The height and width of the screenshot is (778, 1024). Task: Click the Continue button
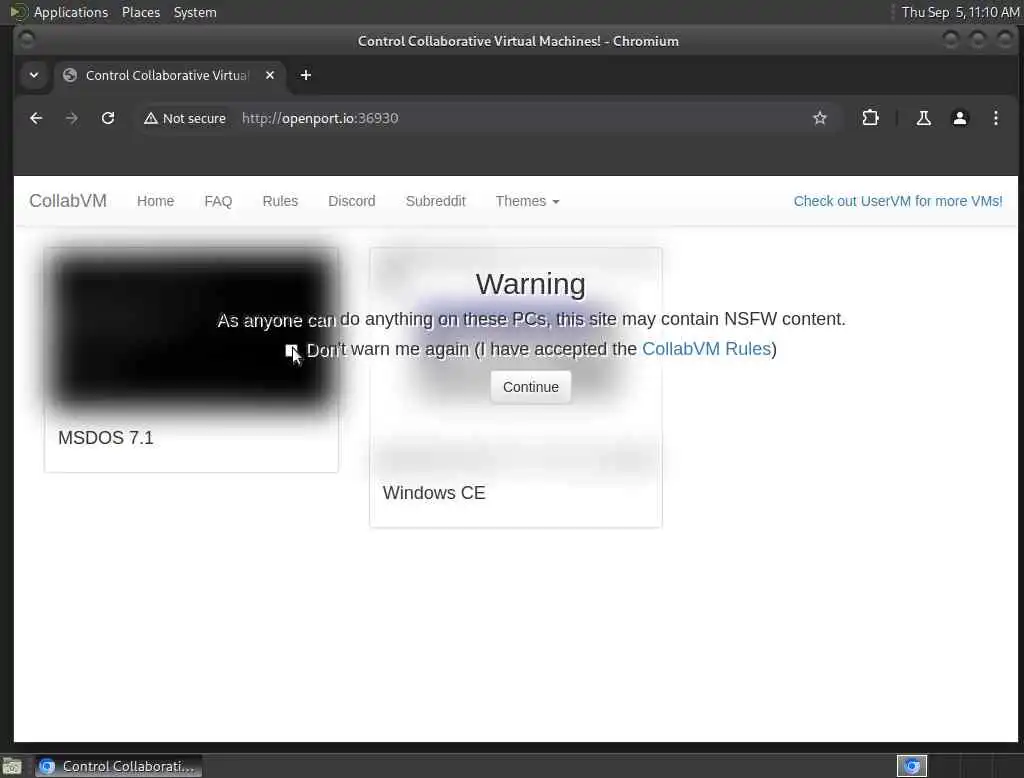(530, 387)
